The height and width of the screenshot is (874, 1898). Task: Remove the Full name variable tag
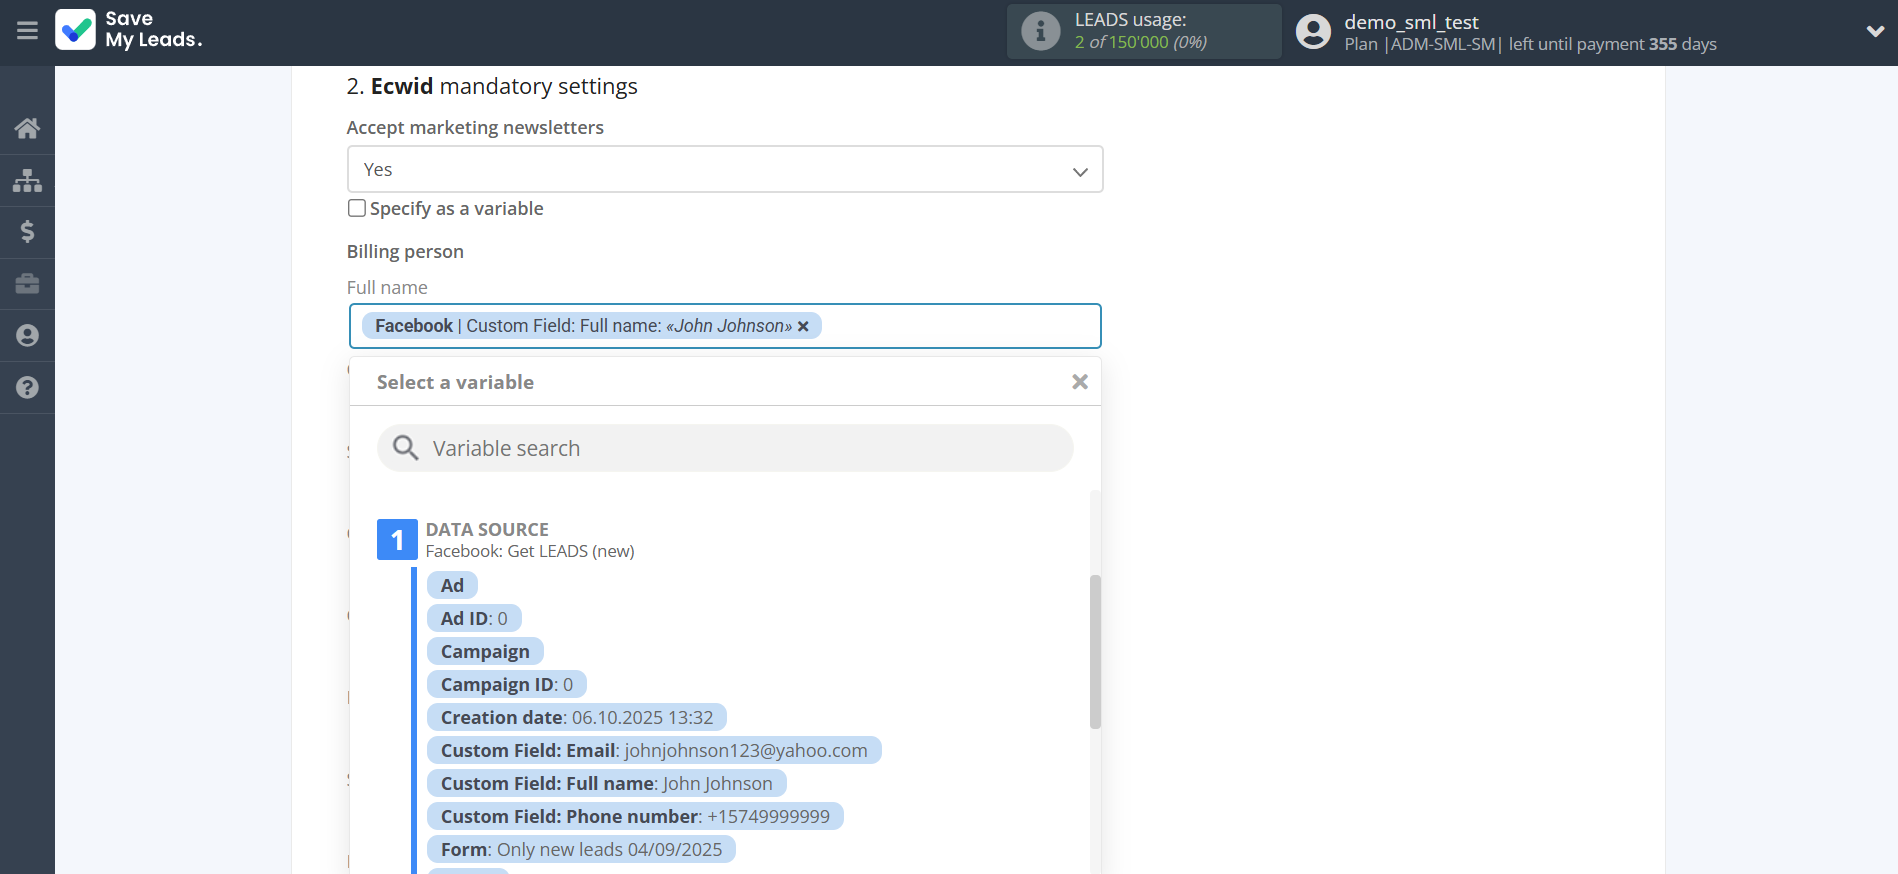[x=803, y=326]
